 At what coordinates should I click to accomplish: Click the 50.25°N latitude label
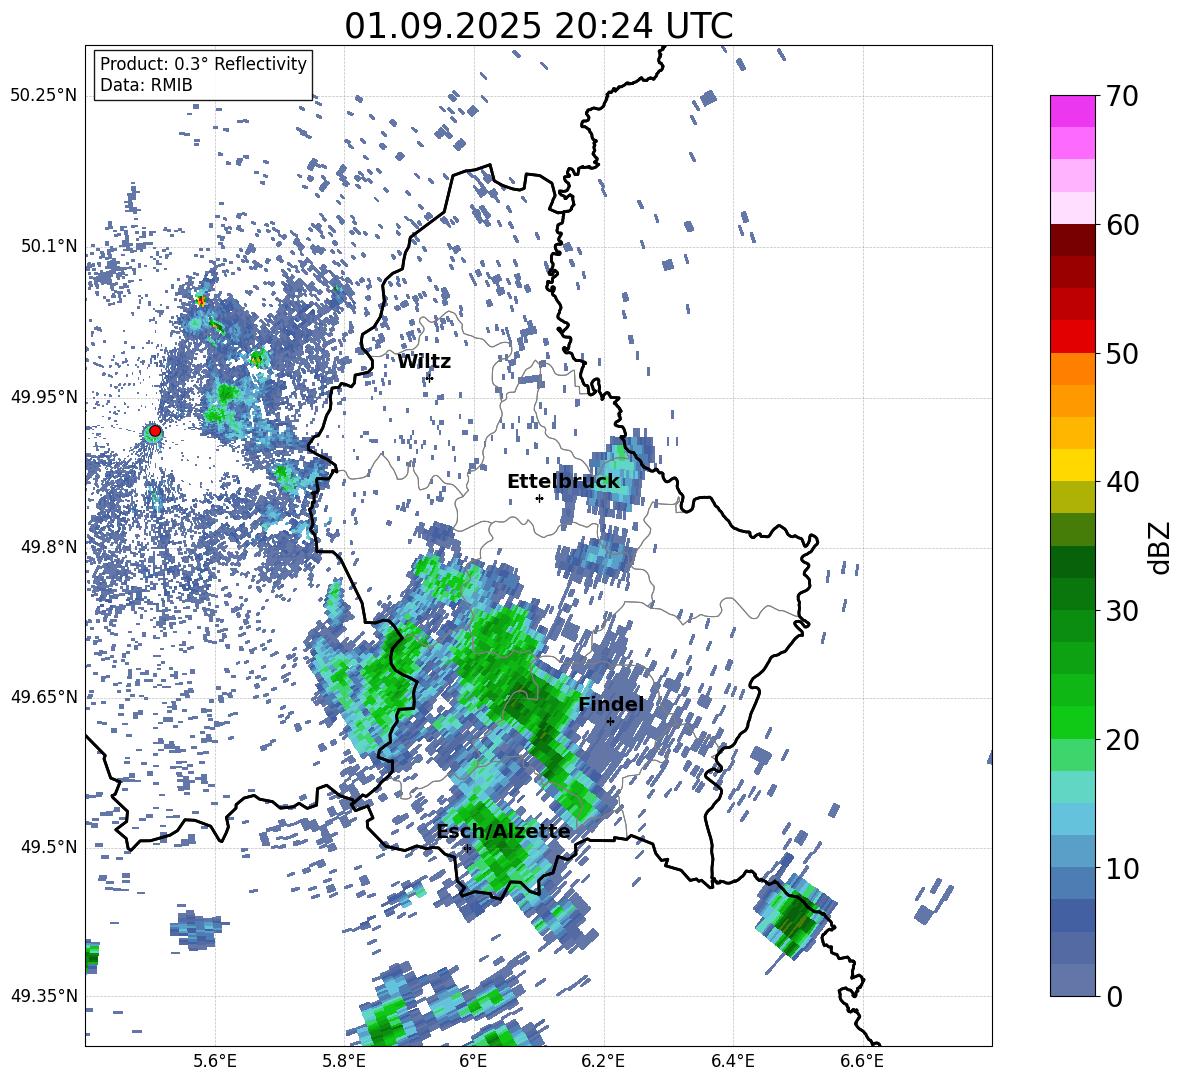(44, 96)
